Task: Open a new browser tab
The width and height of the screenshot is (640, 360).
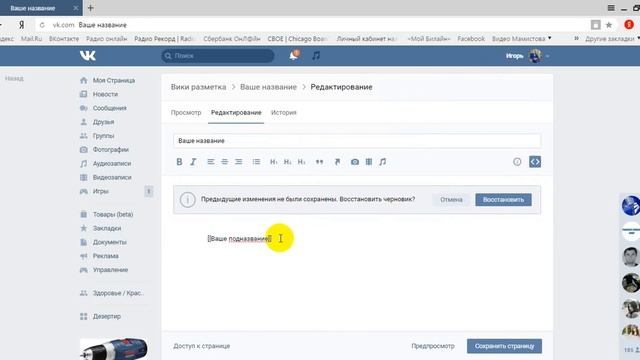Action: click(x=90, y=8)
